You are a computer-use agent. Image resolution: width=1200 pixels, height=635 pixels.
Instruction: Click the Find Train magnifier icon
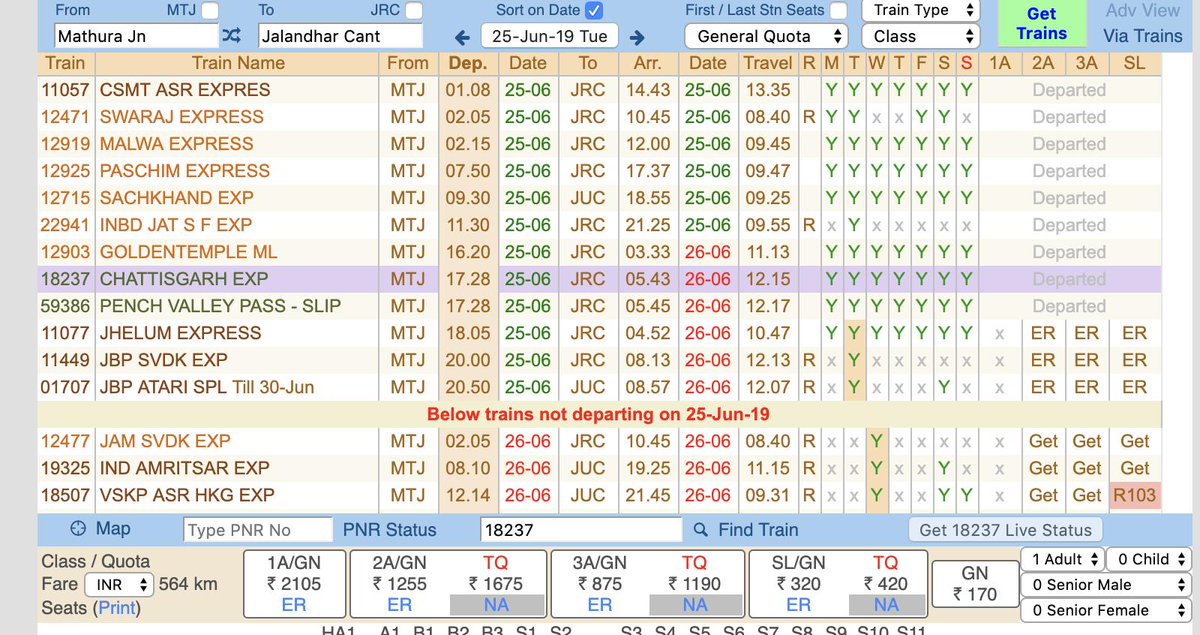pos(701,530)
